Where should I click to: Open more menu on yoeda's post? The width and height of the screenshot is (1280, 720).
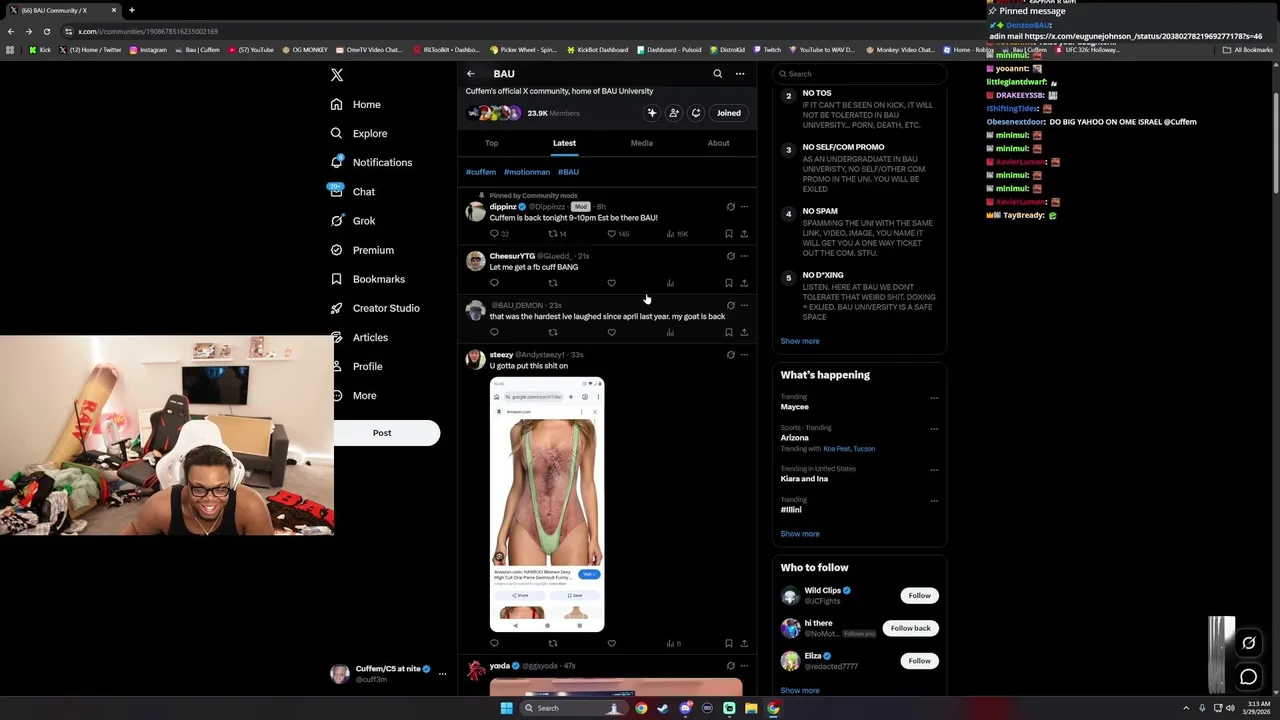[x=744, y=666]
